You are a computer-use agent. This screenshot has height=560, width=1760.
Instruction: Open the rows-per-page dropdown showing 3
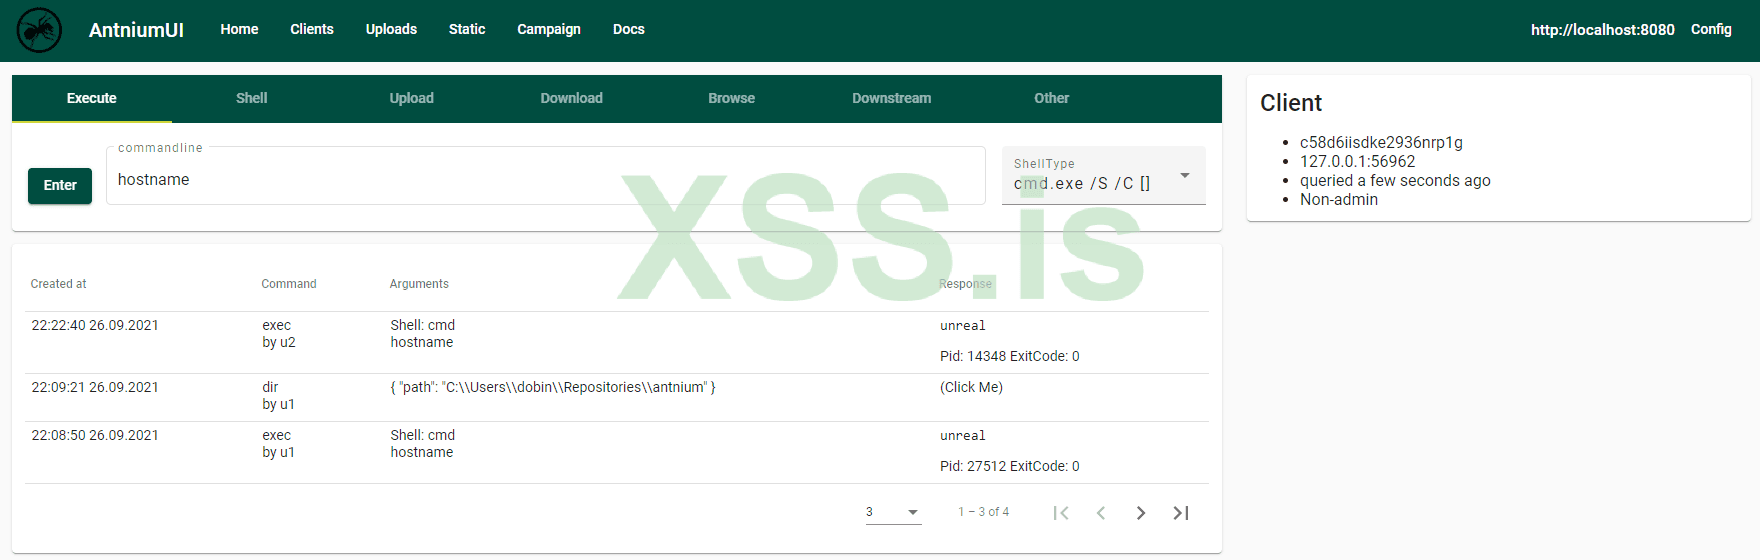tap(893, 512)
